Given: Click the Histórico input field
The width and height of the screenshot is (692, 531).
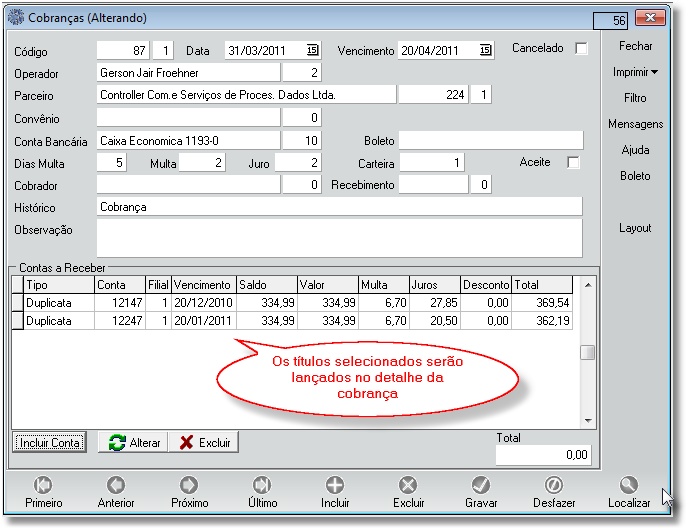Looking at the screenshot, I should click(x=339, y=207).
